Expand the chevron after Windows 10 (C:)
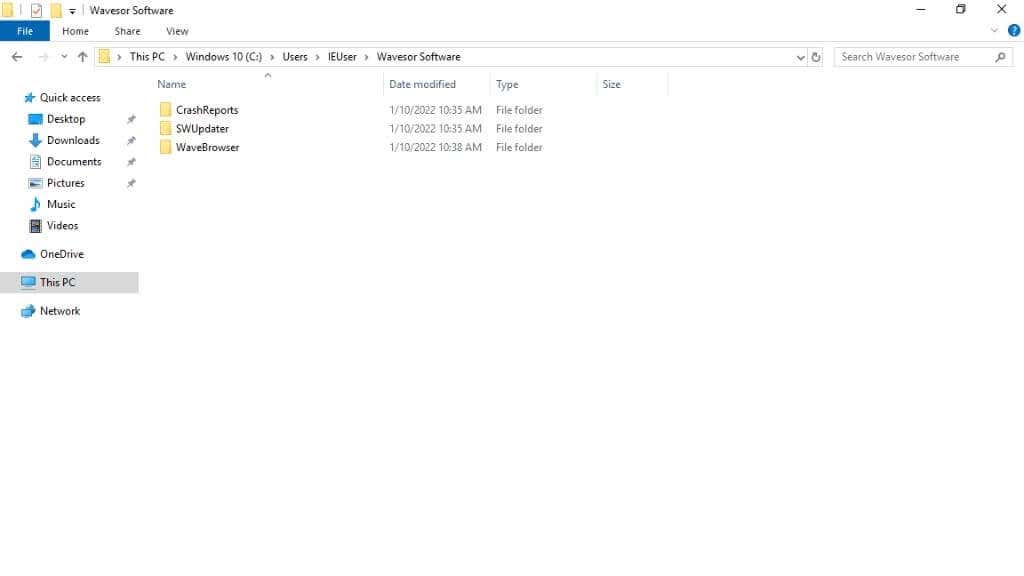 point(272,57)
